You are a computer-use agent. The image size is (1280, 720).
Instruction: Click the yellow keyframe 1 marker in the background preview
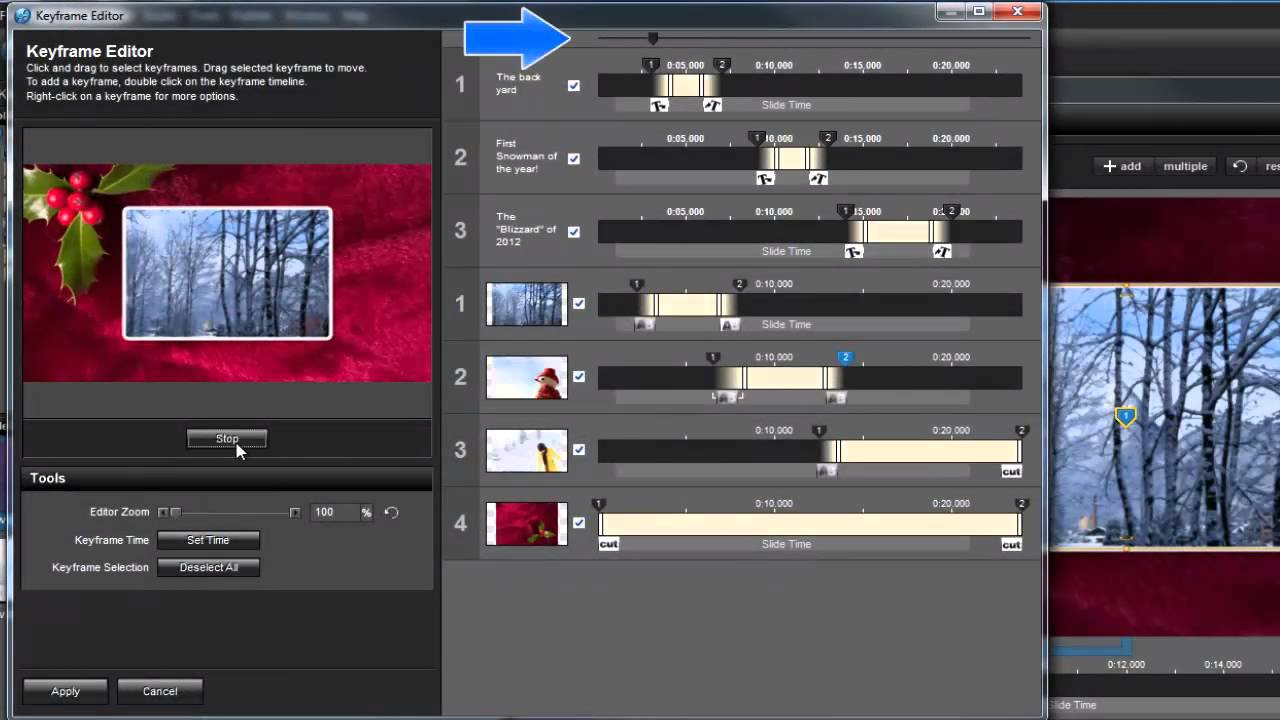click(1126, 416)
